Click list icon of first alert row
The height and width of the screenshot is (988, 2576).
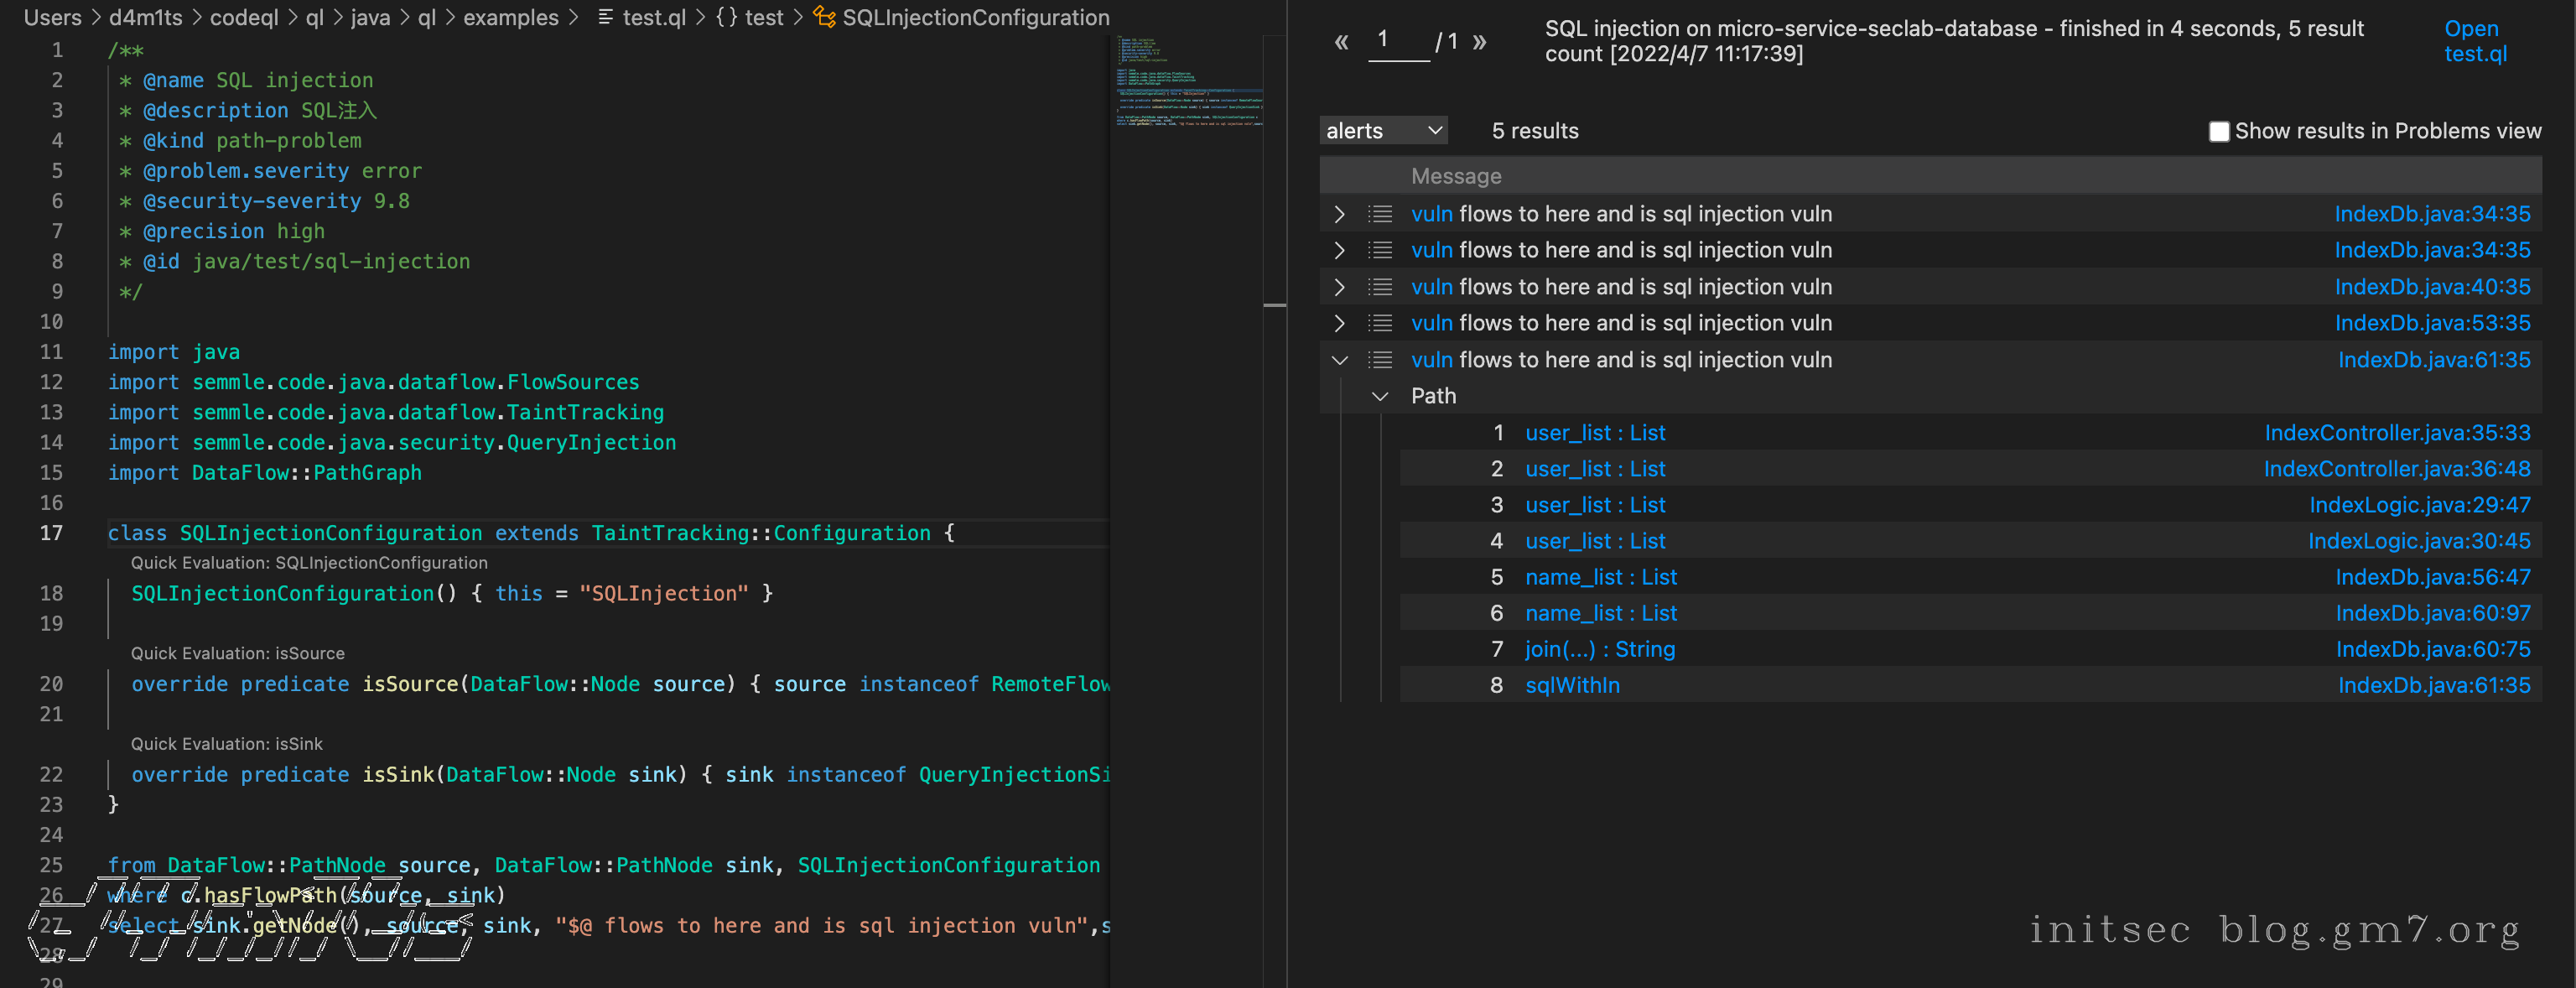tap(1380, 214)
